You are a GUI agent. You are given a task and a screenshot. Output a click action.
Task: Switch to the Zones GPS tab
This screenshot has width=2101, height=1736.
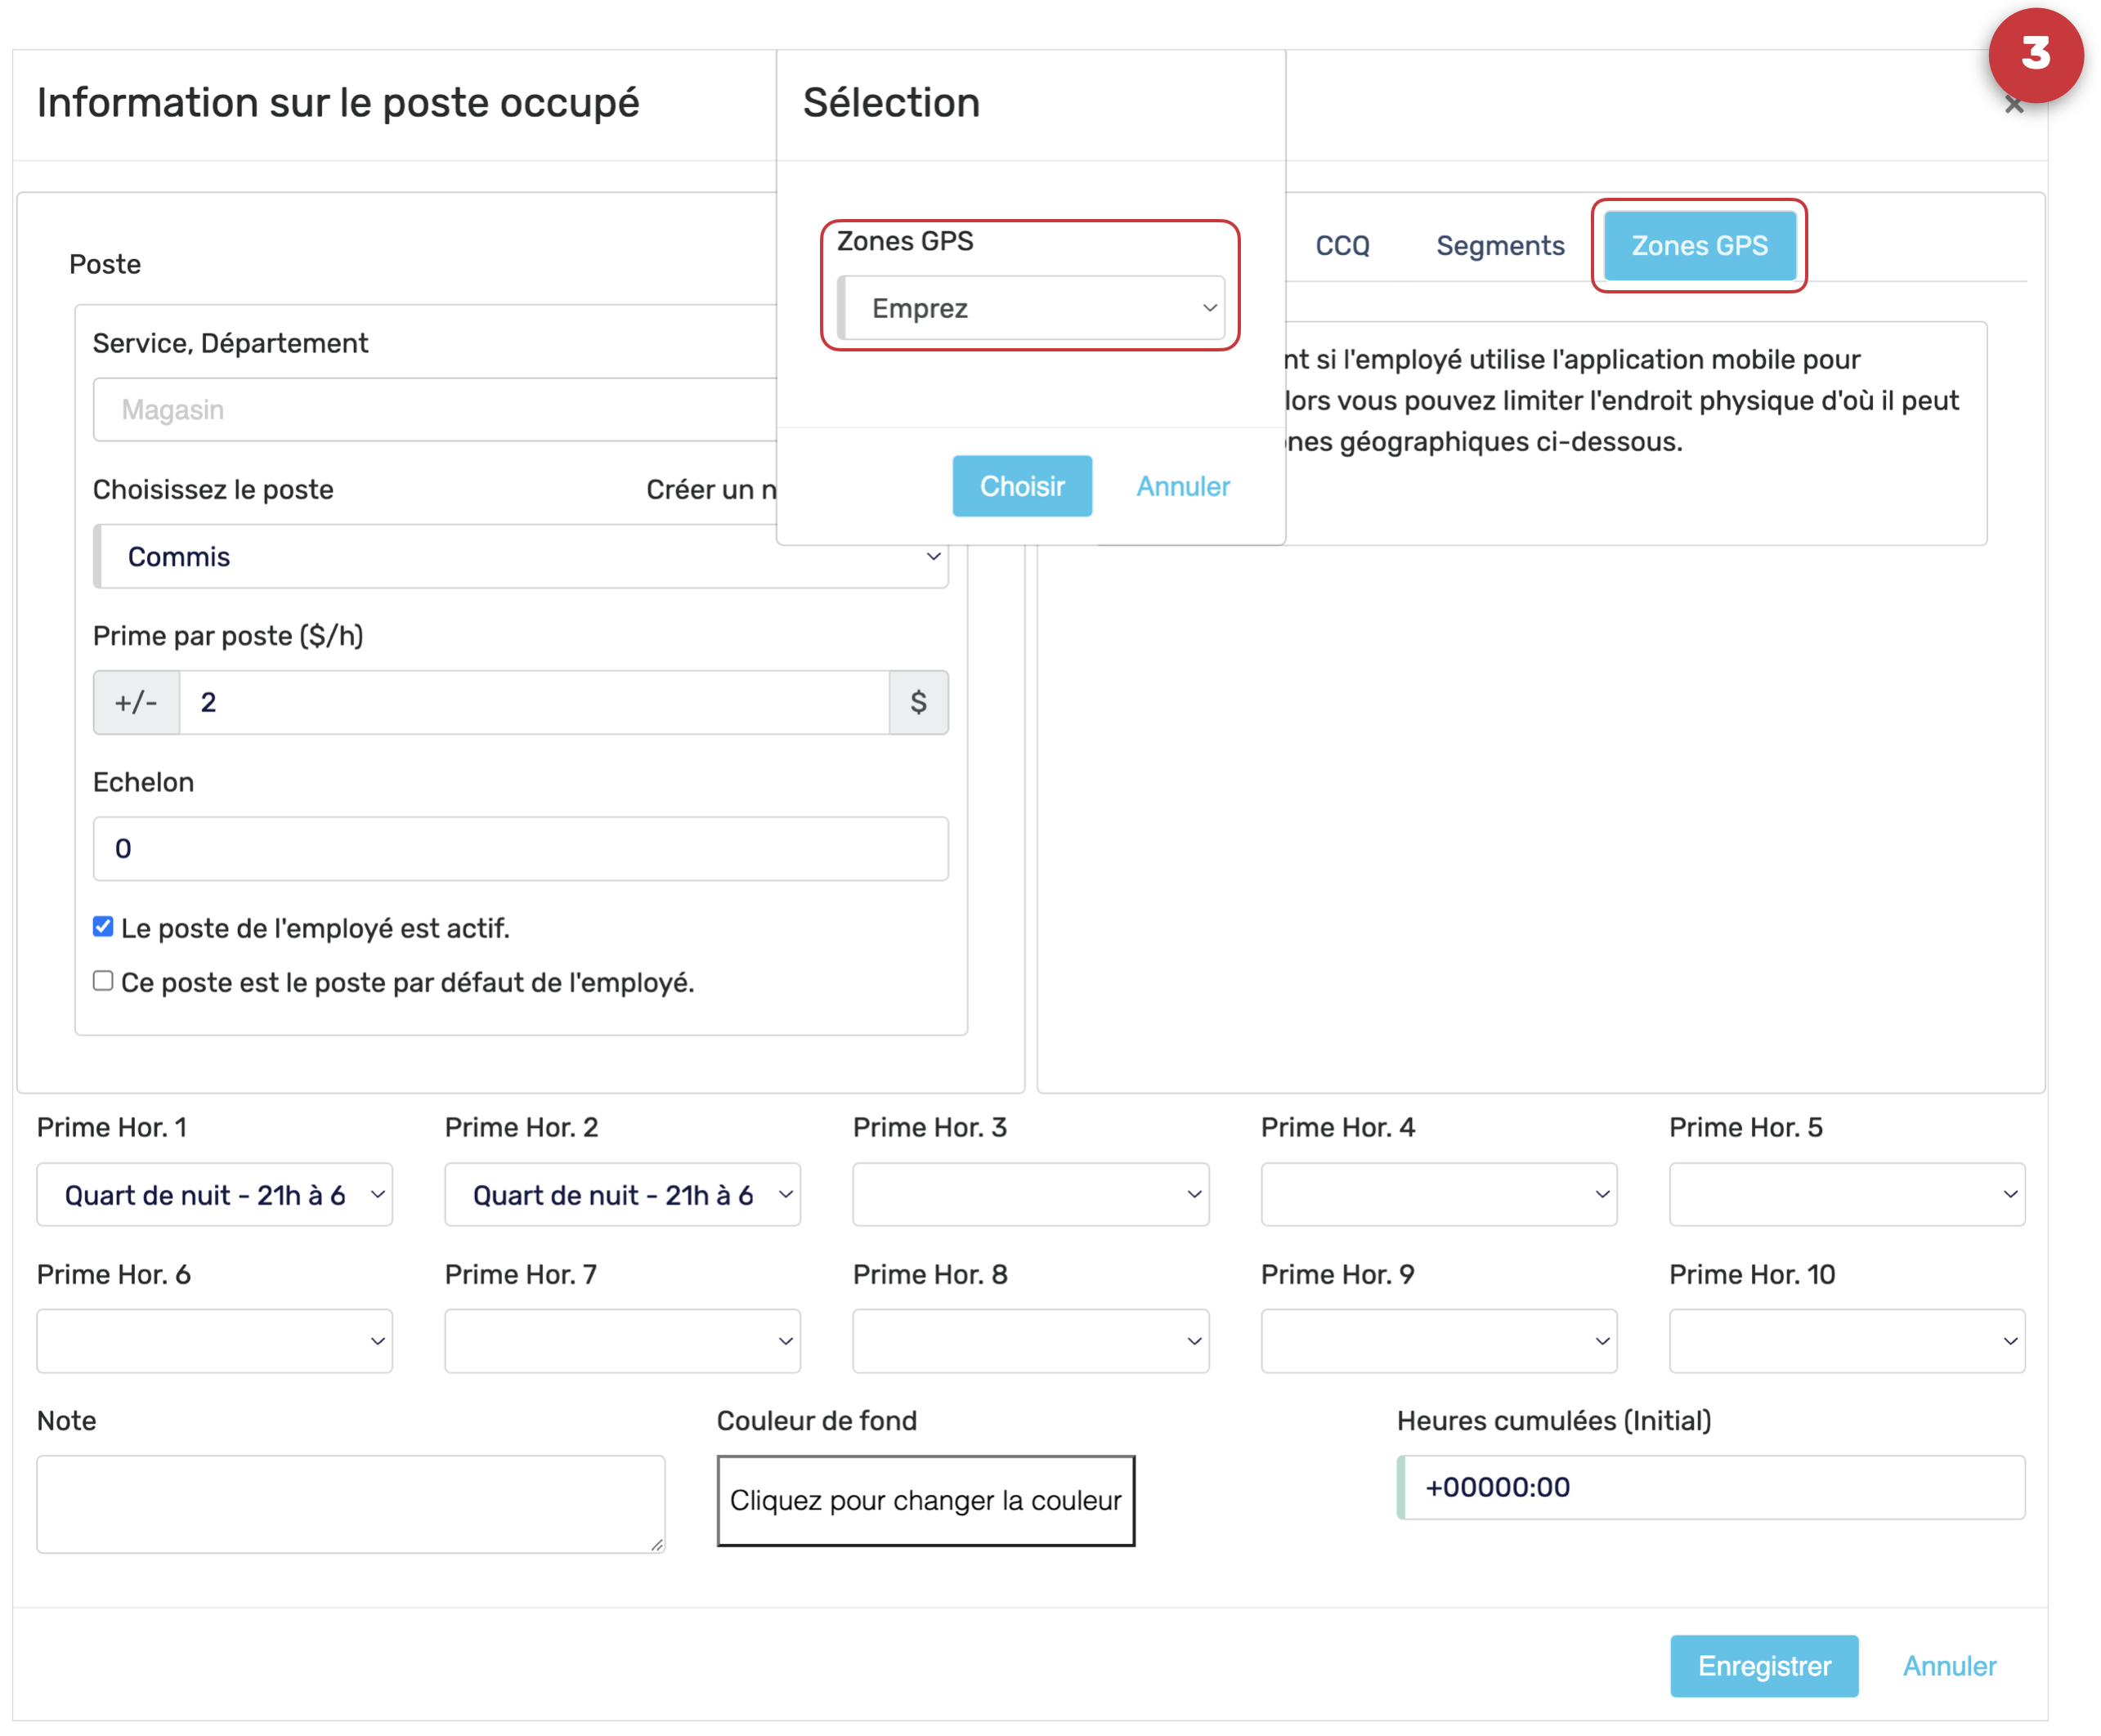(x=1699, y=246)
